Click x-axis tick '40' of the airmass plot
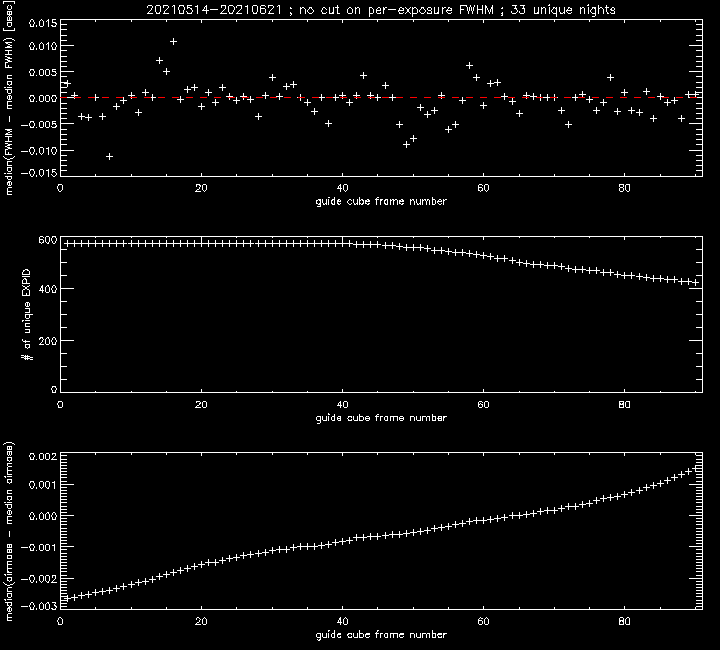This screenshot has width=720, height=650. (342, 622)
